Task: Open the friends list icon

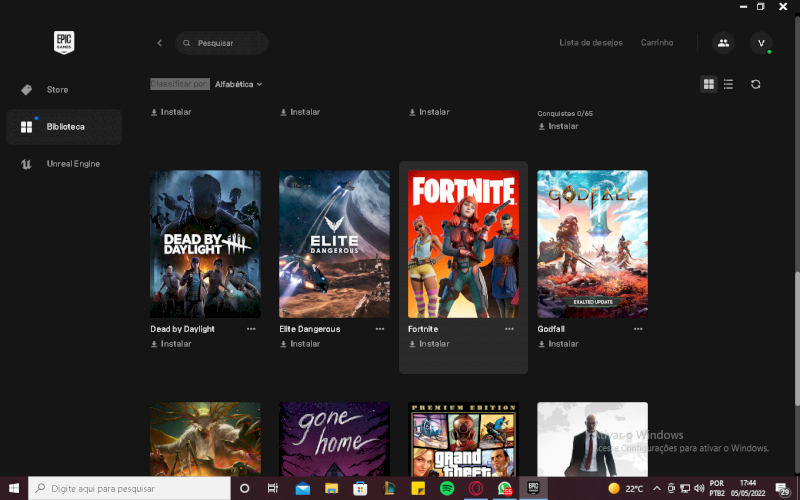Action: (x=723, y=43)
